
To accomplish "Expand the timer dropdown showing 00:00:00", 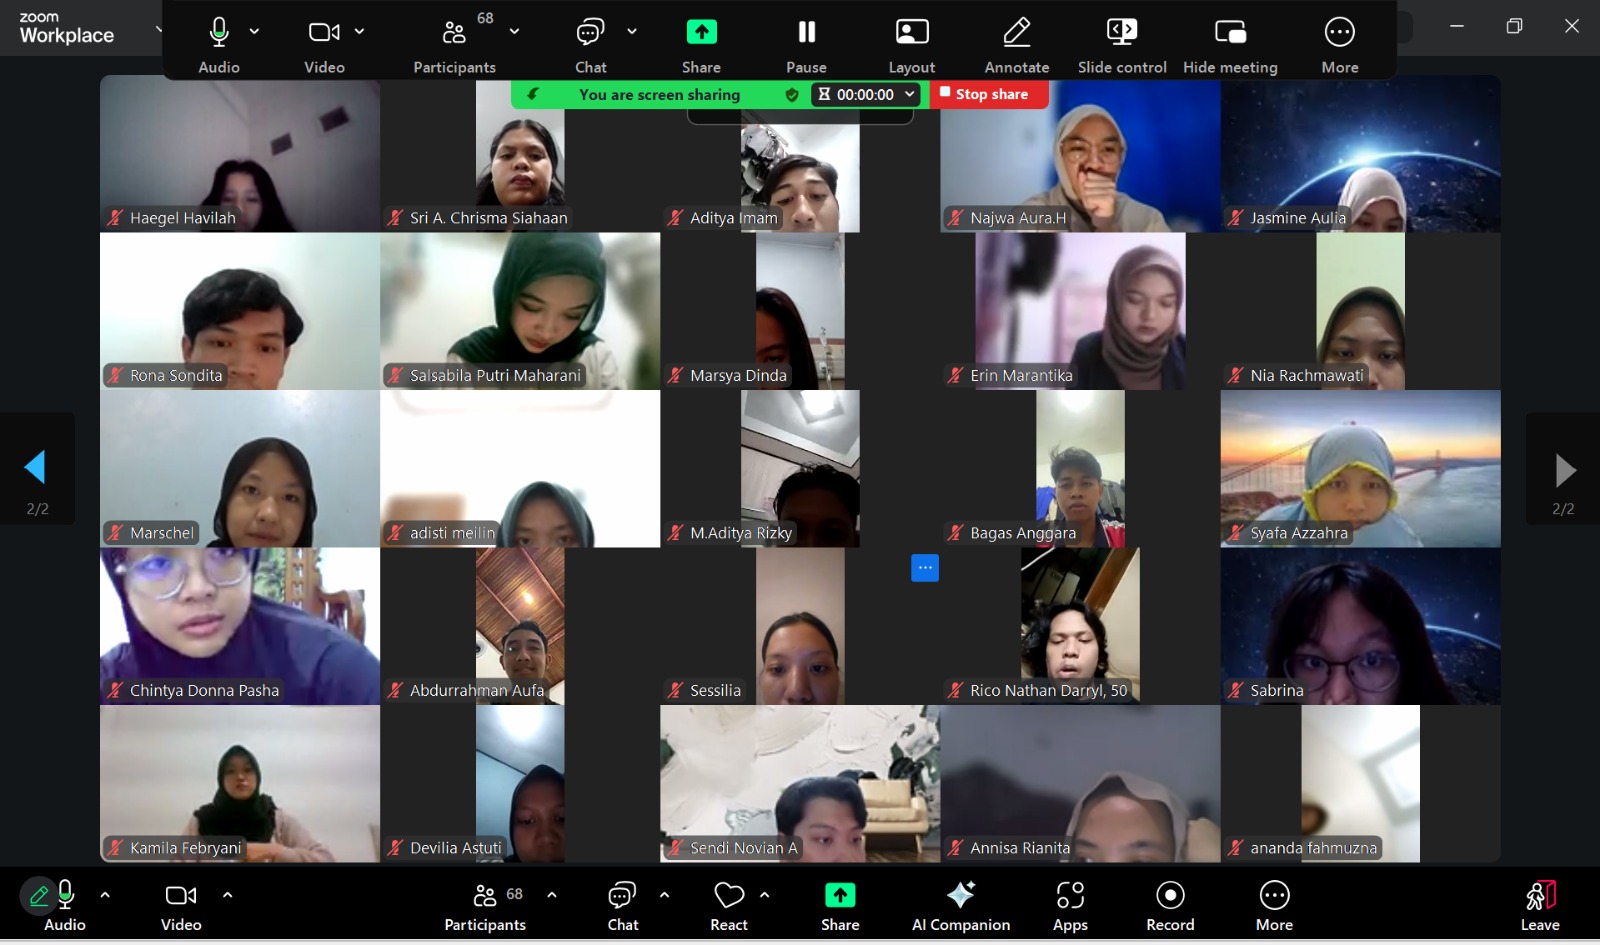I will (909, 94).
